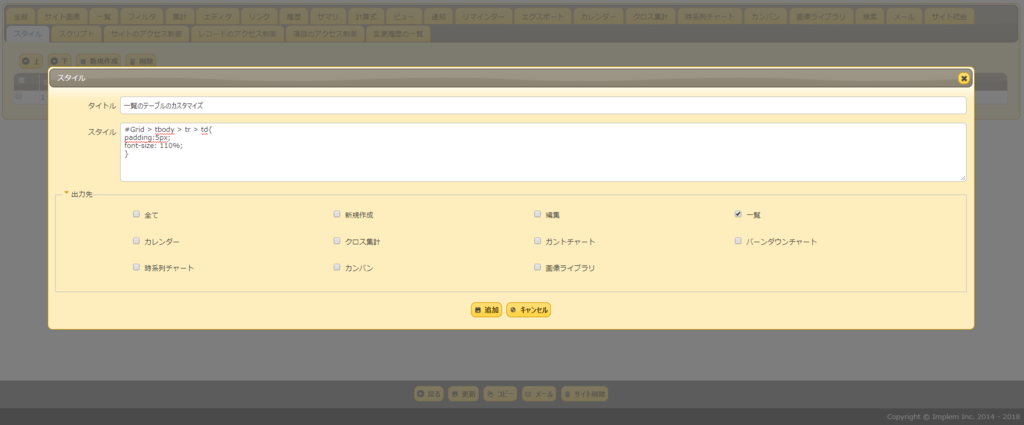Check the ガントチャート checkbox
1024x425 pixels.
click(x=537, y=240)
